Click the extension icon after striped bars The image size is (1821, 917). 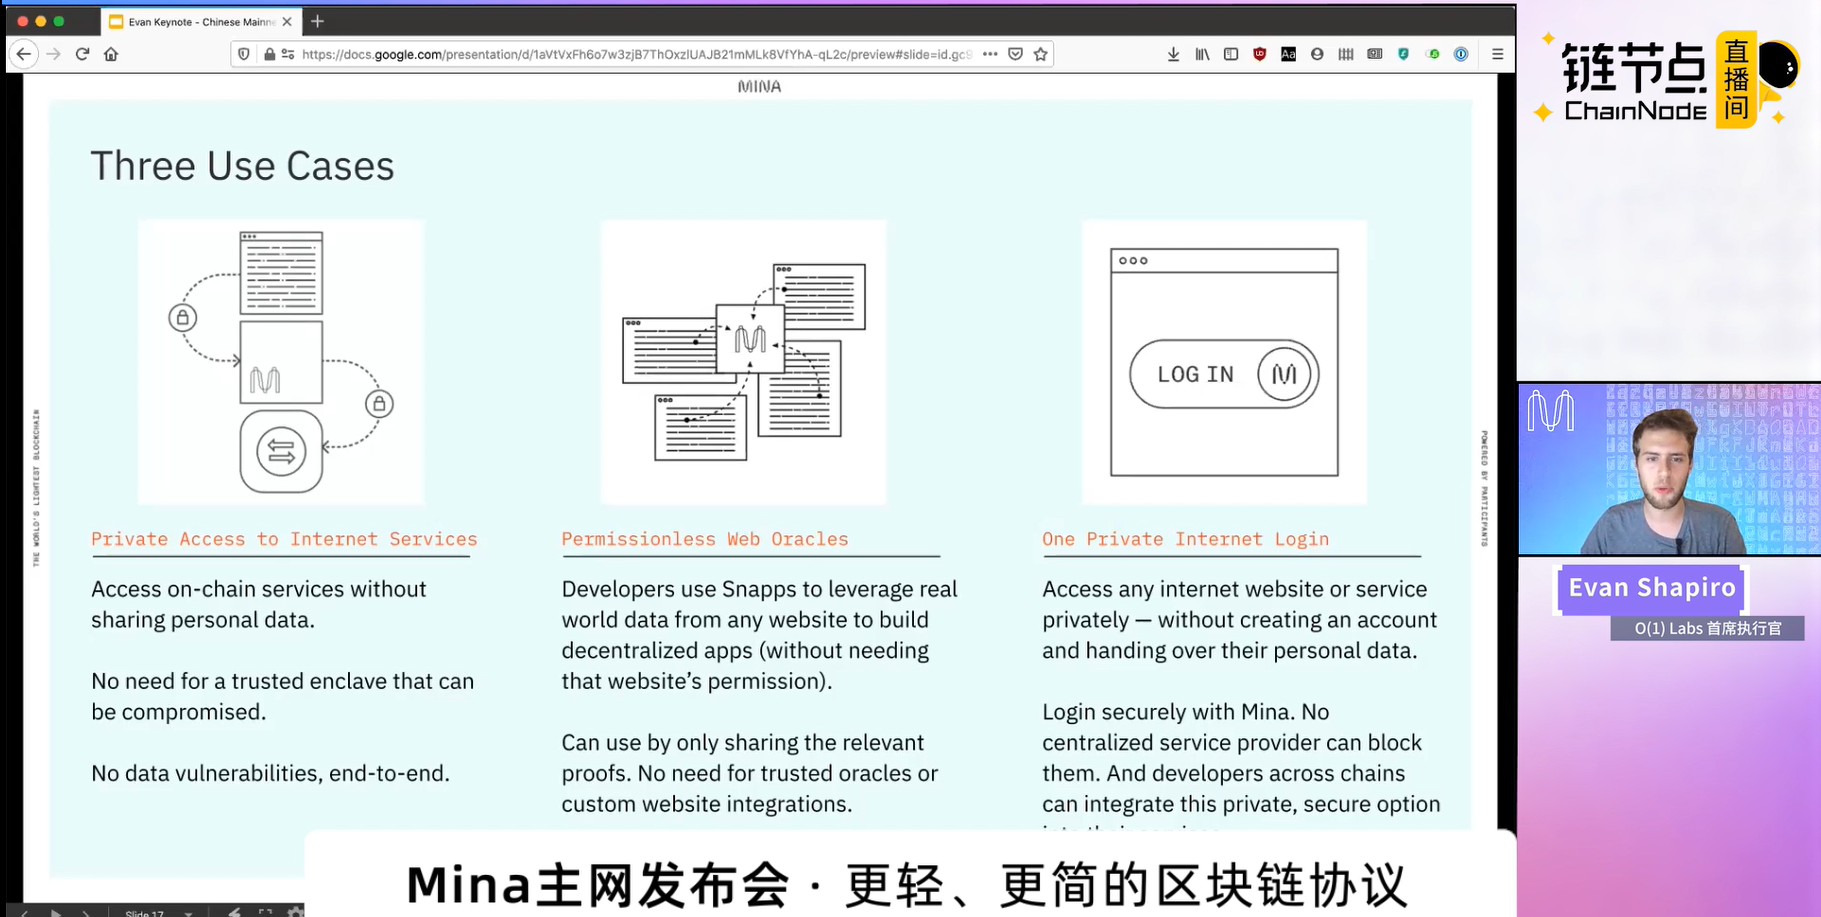[x=1375, y=54]
